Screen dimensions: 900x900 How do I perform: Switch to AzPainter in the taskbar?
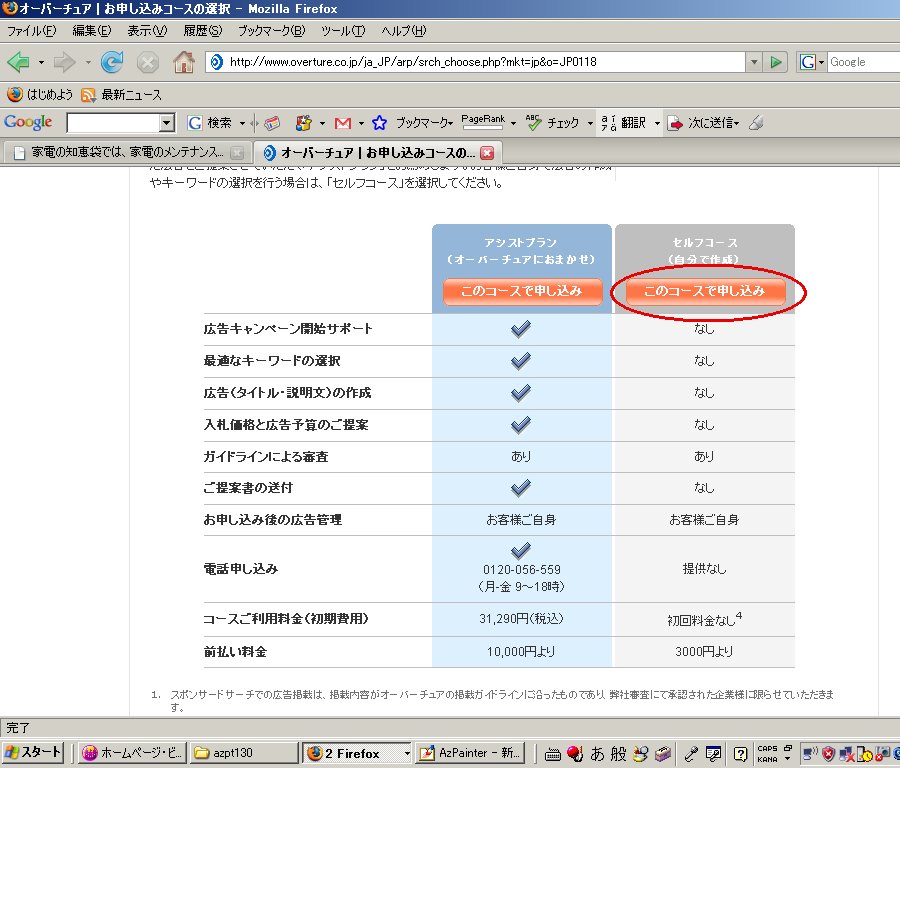[x=470, y=752]
